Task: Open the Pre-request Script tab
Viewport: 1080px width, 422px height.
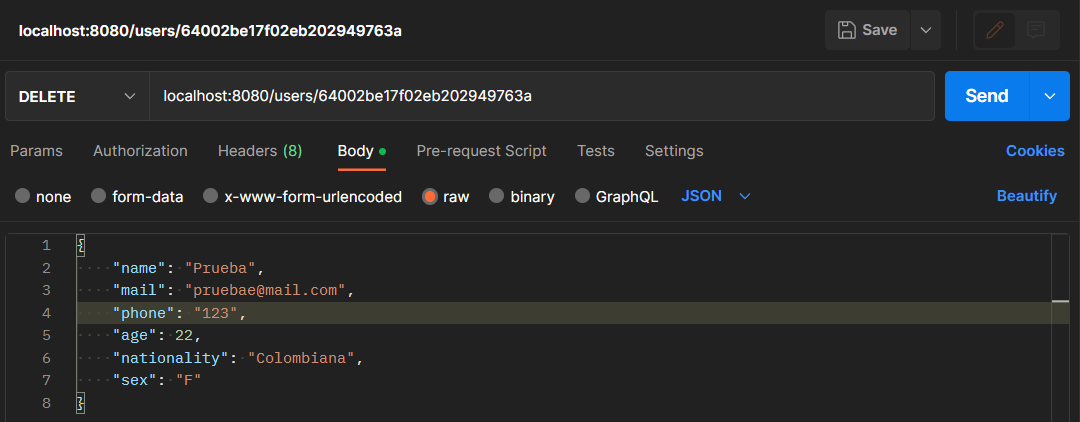Action: [481, 151]
